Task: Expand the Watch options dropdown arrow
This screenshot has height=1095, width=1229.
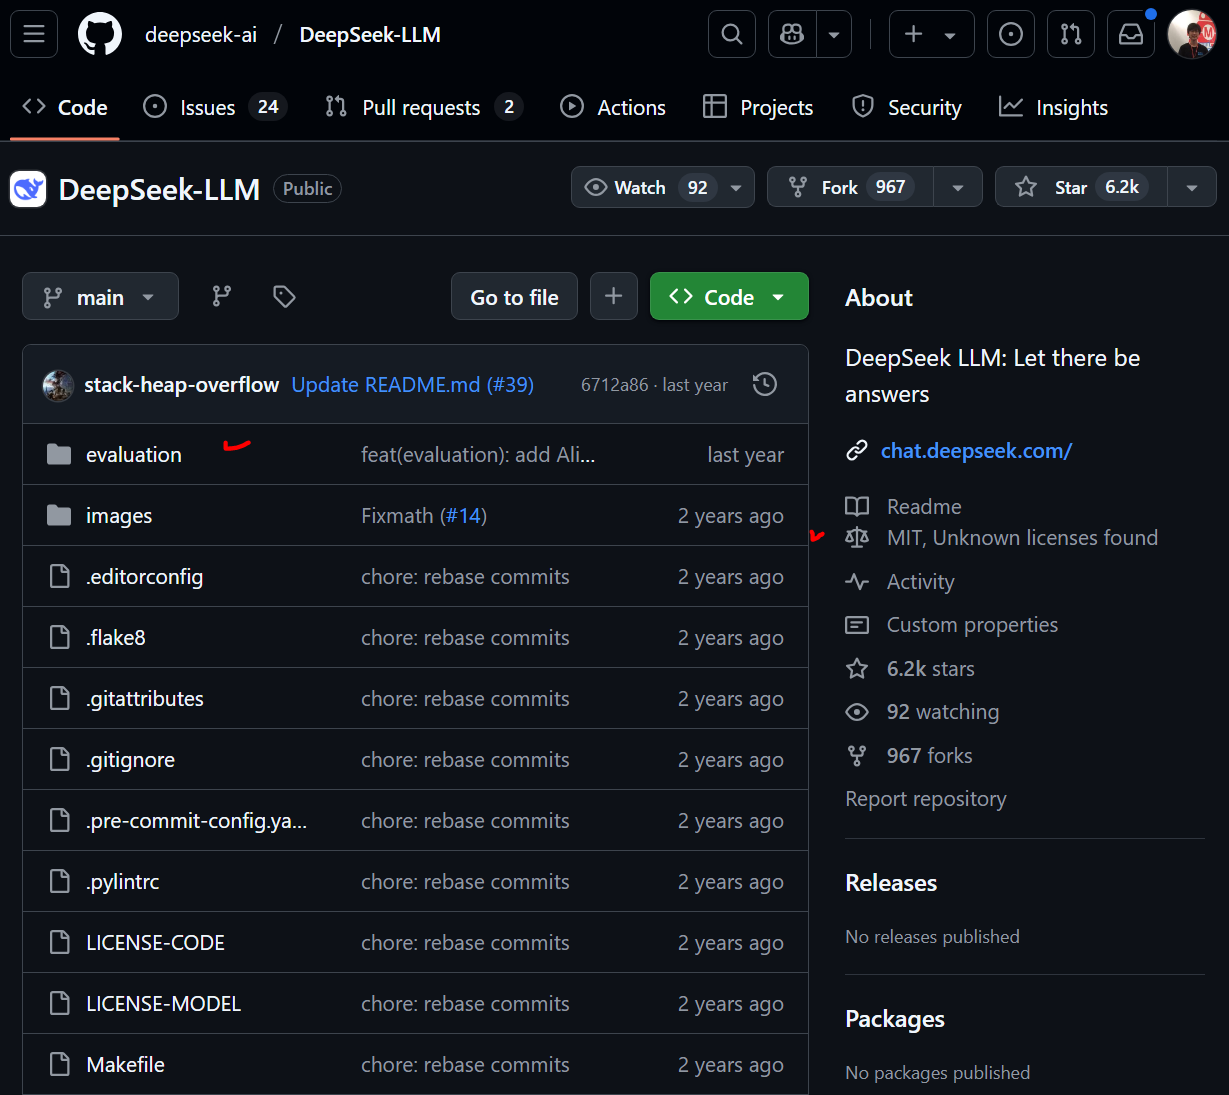Action: pos(737,187)
